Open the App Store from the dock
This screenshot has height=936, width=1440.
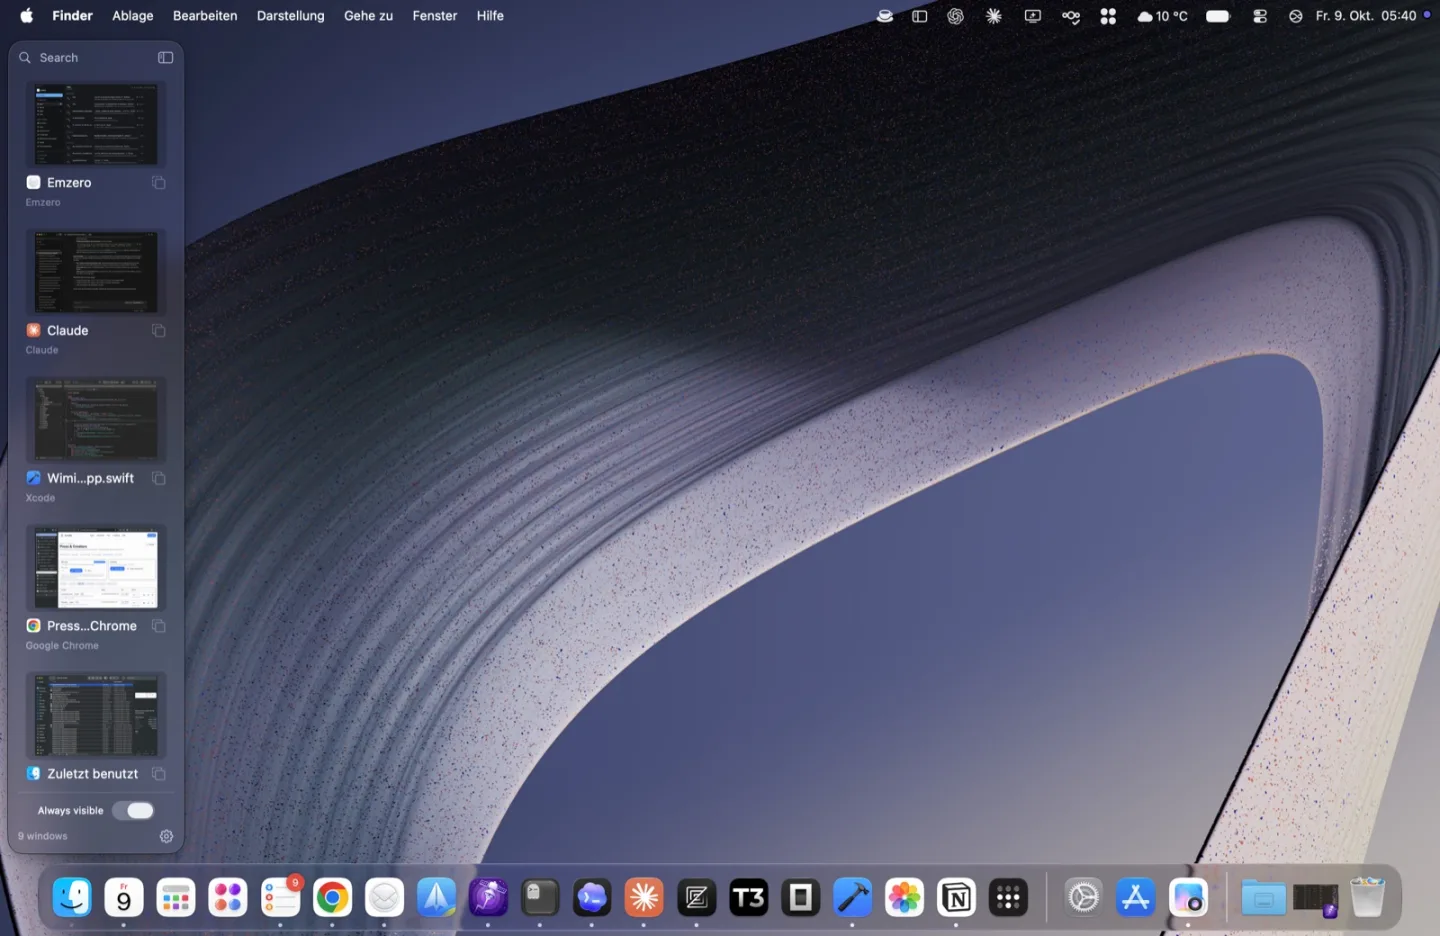click(x=1135, y=897)
